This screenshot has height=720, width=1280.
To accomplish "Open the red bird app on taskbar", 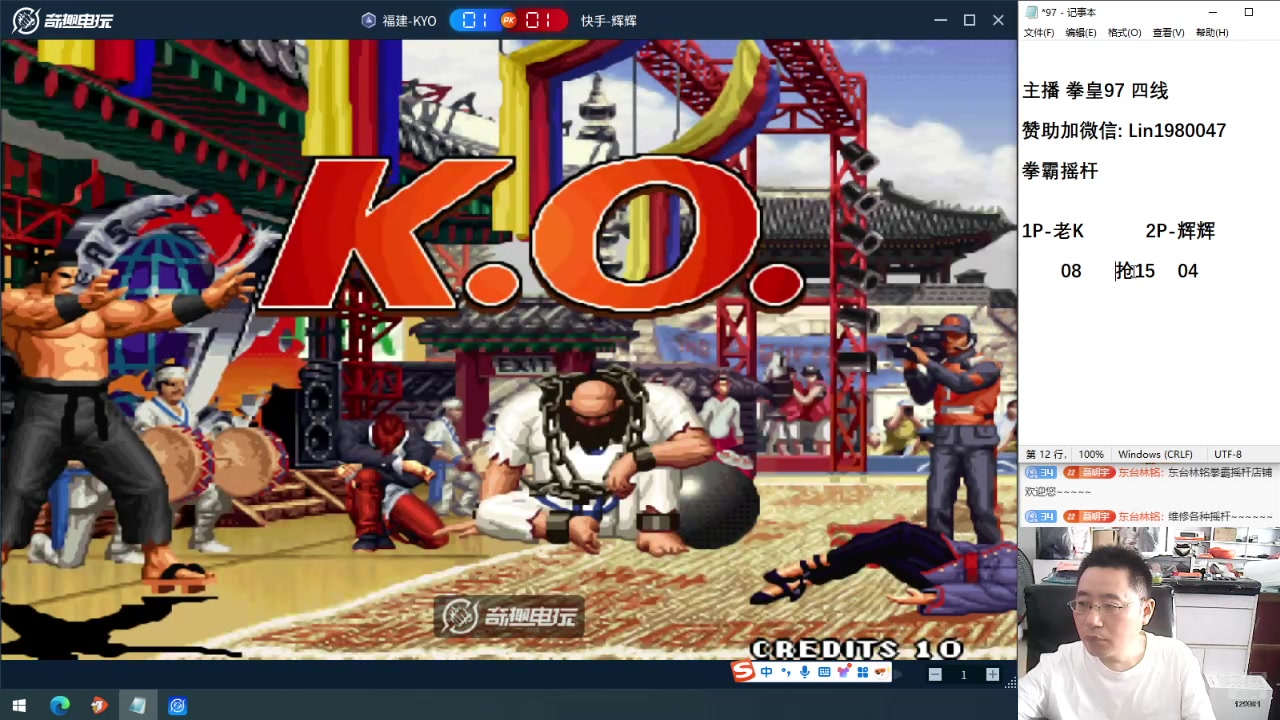I will tap(99, 705).
